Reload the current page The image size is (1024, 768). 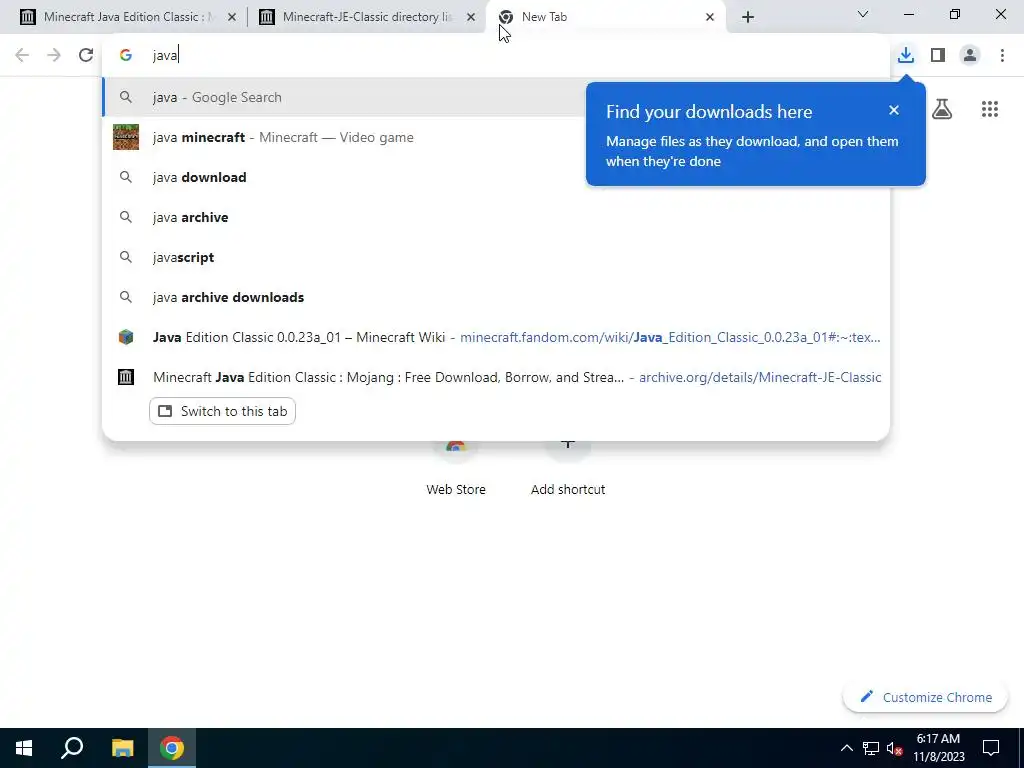[x=86, y=55]
